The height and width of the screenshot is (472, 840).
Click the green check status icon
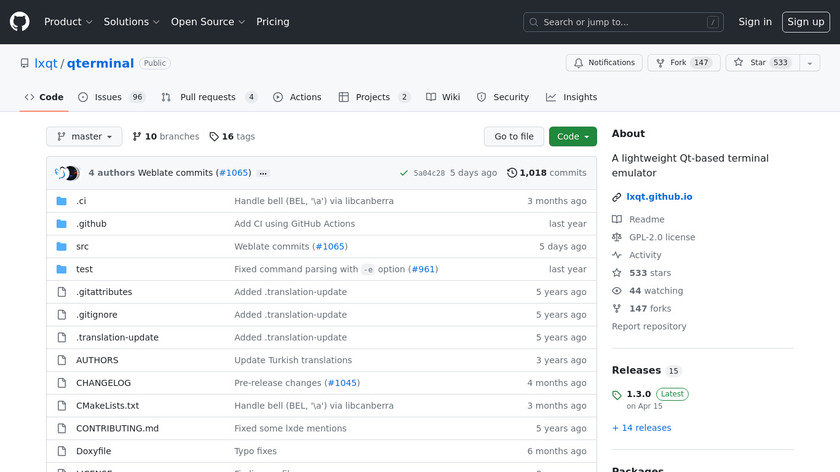[403, 173]
